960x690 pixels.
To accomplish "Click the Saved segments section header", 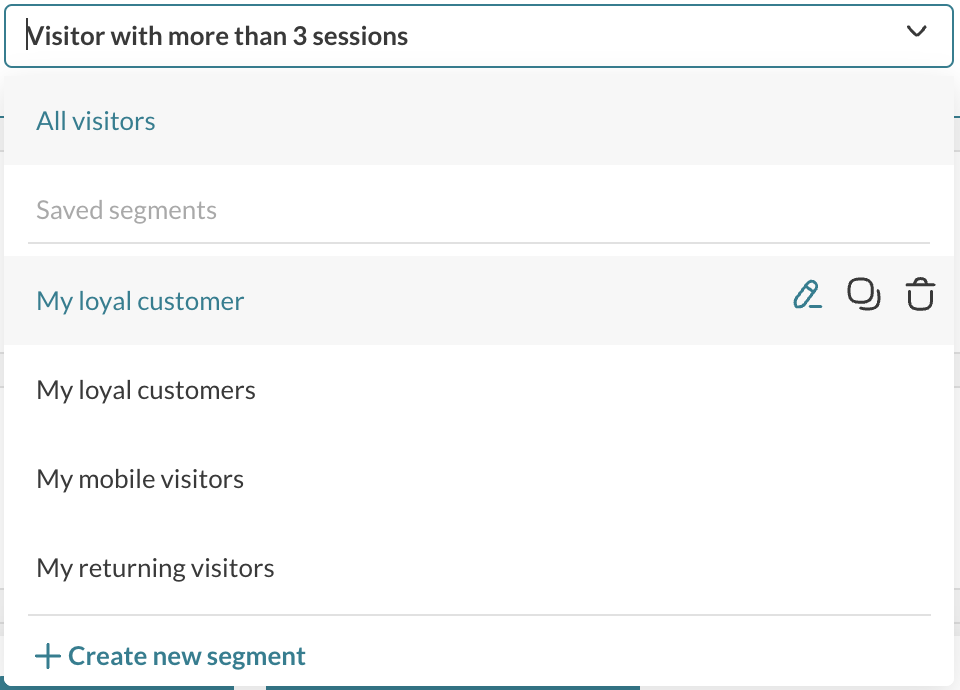I will (x=126, y=210).
